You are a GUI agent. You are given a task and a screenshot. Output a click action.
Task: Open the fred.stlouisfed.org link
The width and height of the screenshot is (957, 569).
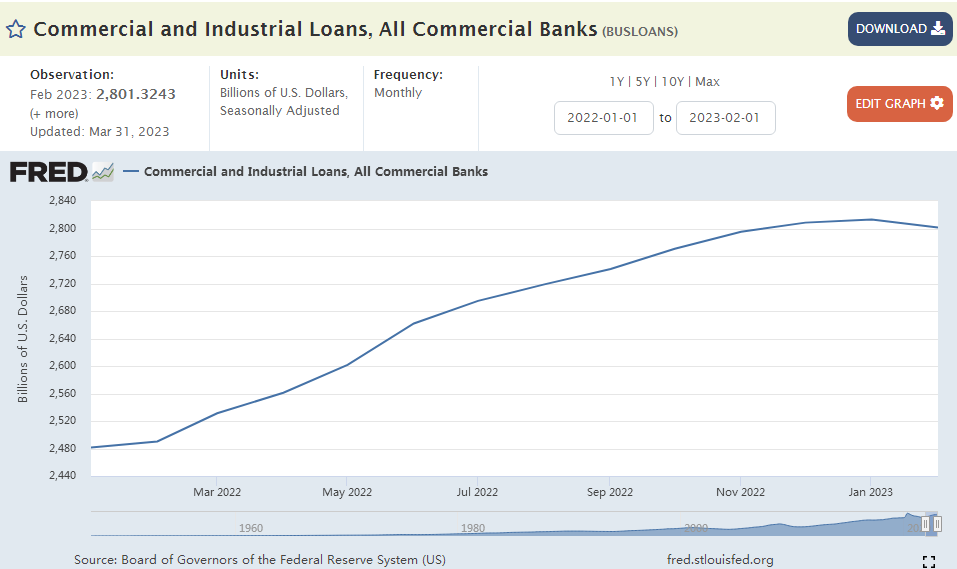[x=719, y=560]
